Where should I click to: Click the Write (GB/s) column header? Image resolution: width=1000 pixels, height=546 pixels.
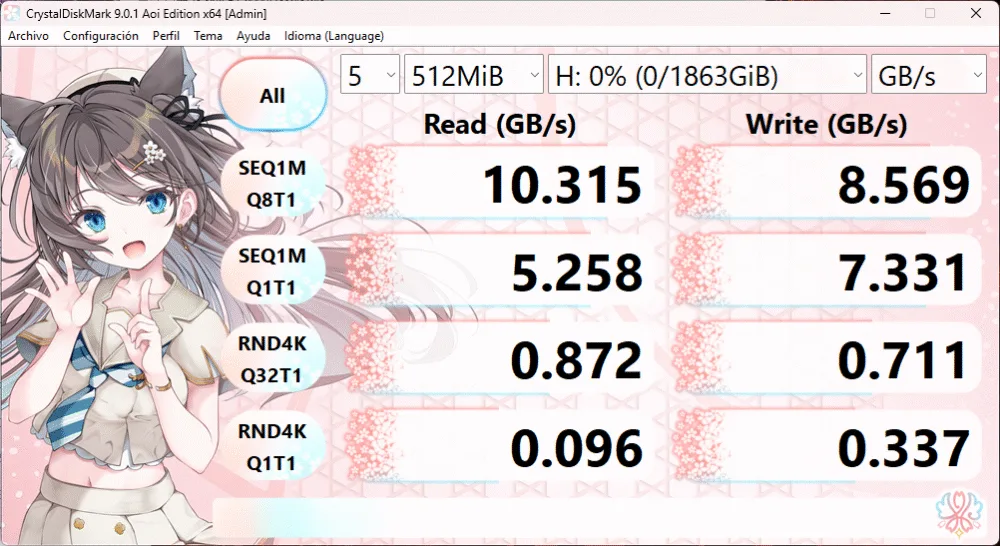826,124
